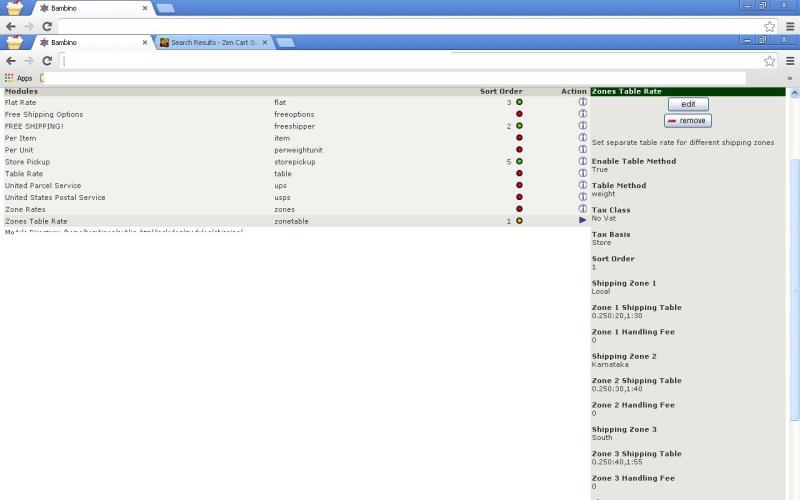Screen dimensions: 800x500
Task: Open info icon on the Table Rate row
Action: pyautogui.click(x=583, y=173)
